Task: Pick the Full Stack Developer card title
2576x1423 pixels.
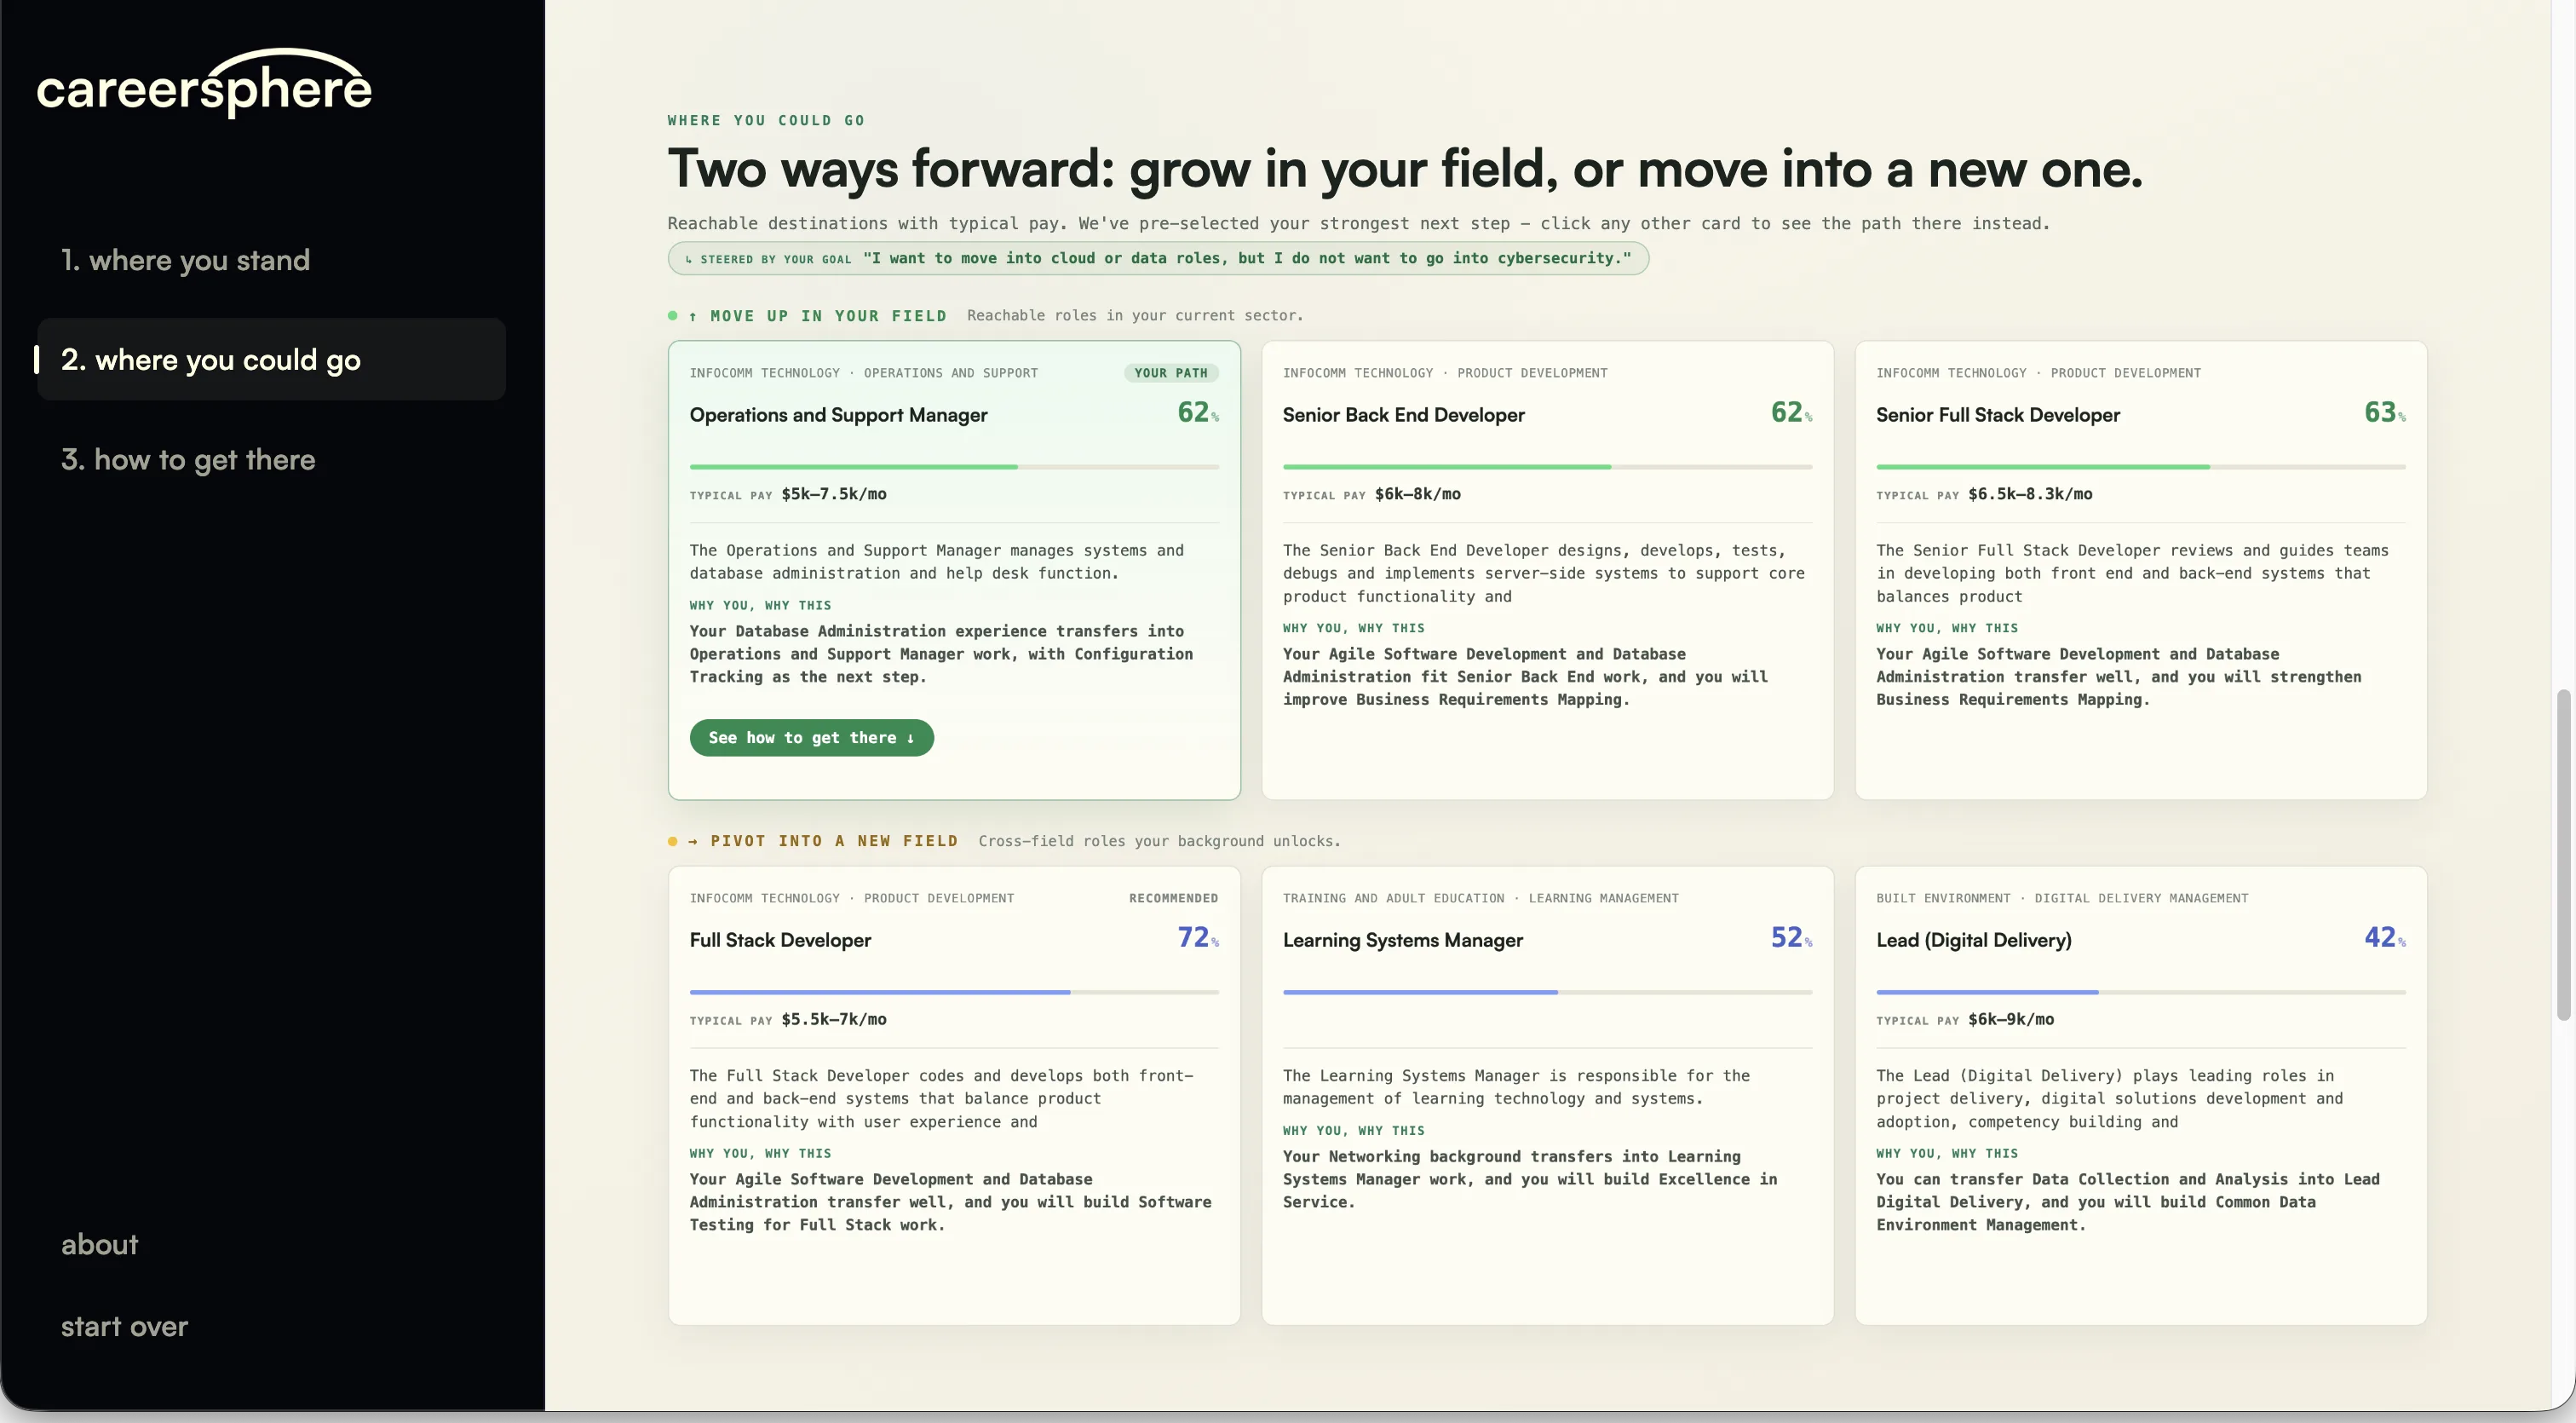Action: pos(780,940)
